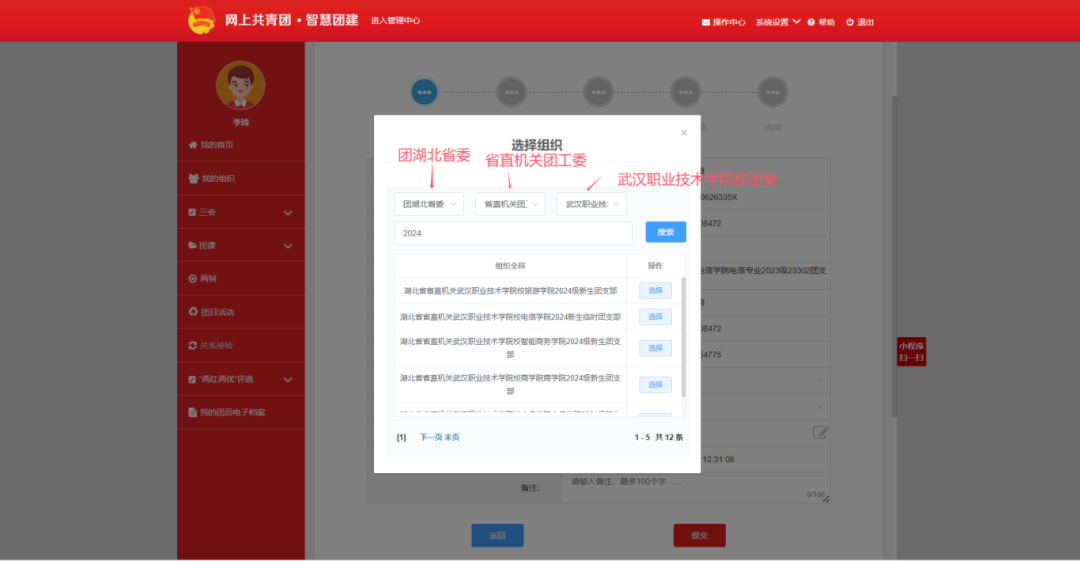Click the Youth League emblem logo
The image size is (1080, 561).
[x=201, y=20]
